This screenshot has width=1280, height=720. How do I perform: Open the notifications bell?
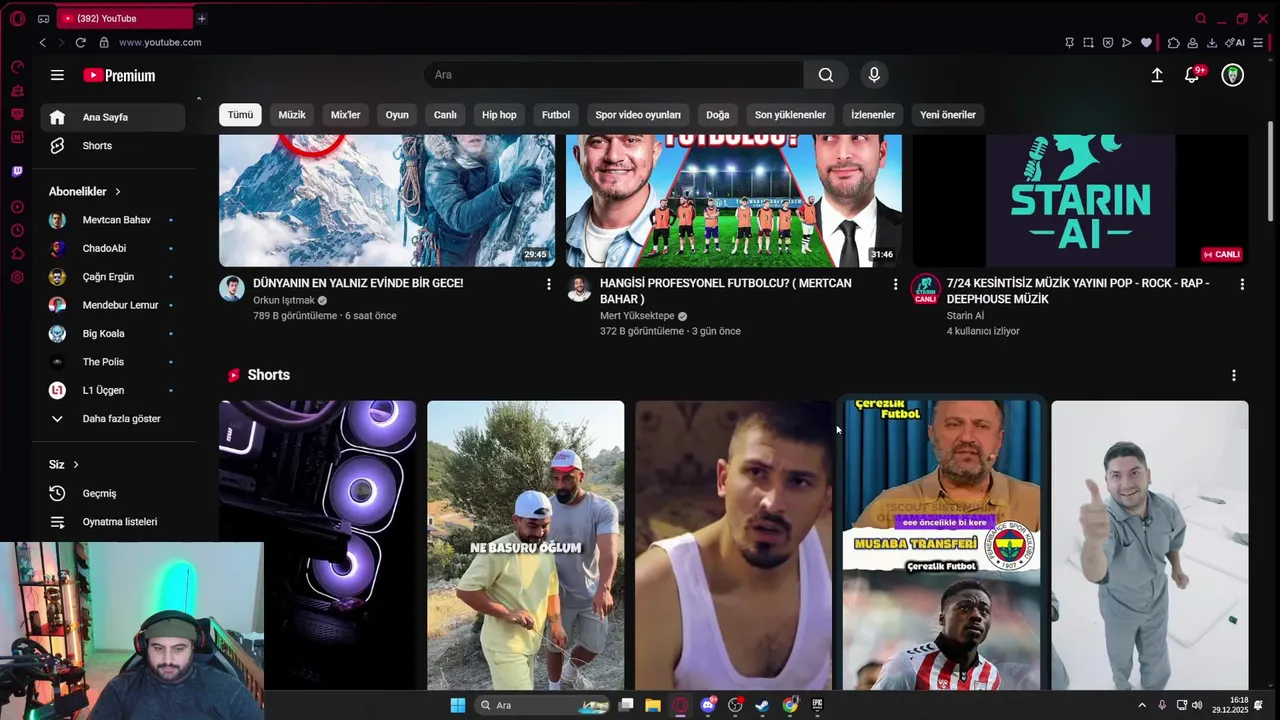coord(1192,75)
